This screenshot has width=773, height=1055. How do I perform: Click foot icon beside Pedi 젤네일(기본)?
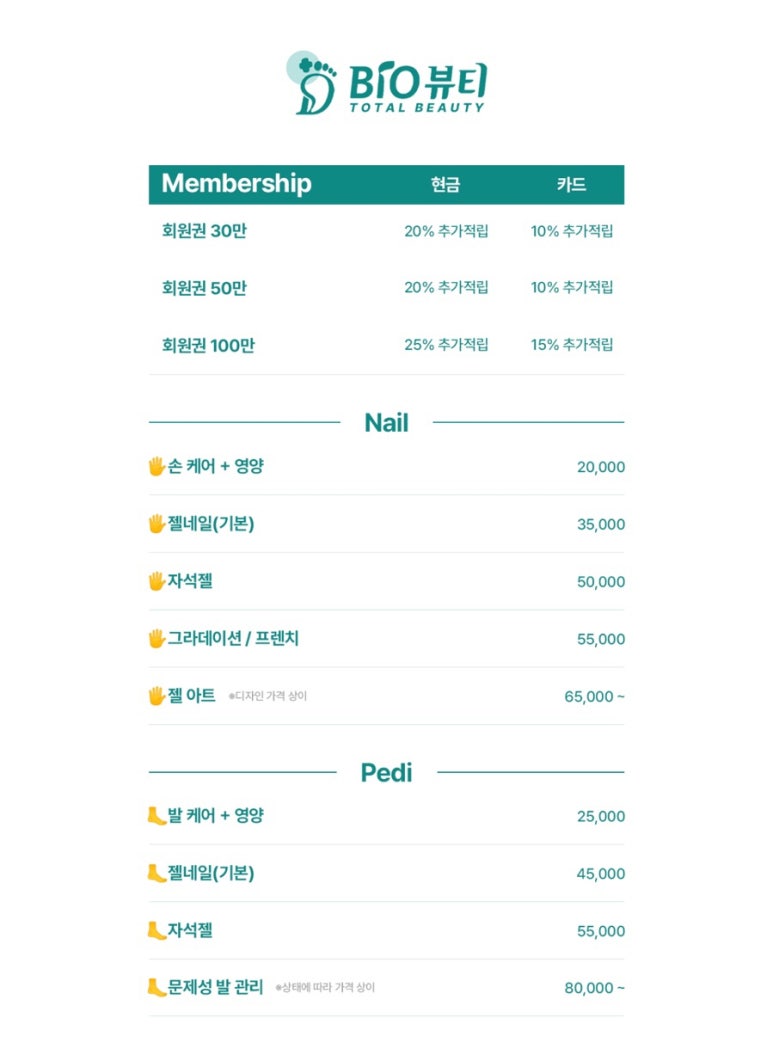(157, 873)
